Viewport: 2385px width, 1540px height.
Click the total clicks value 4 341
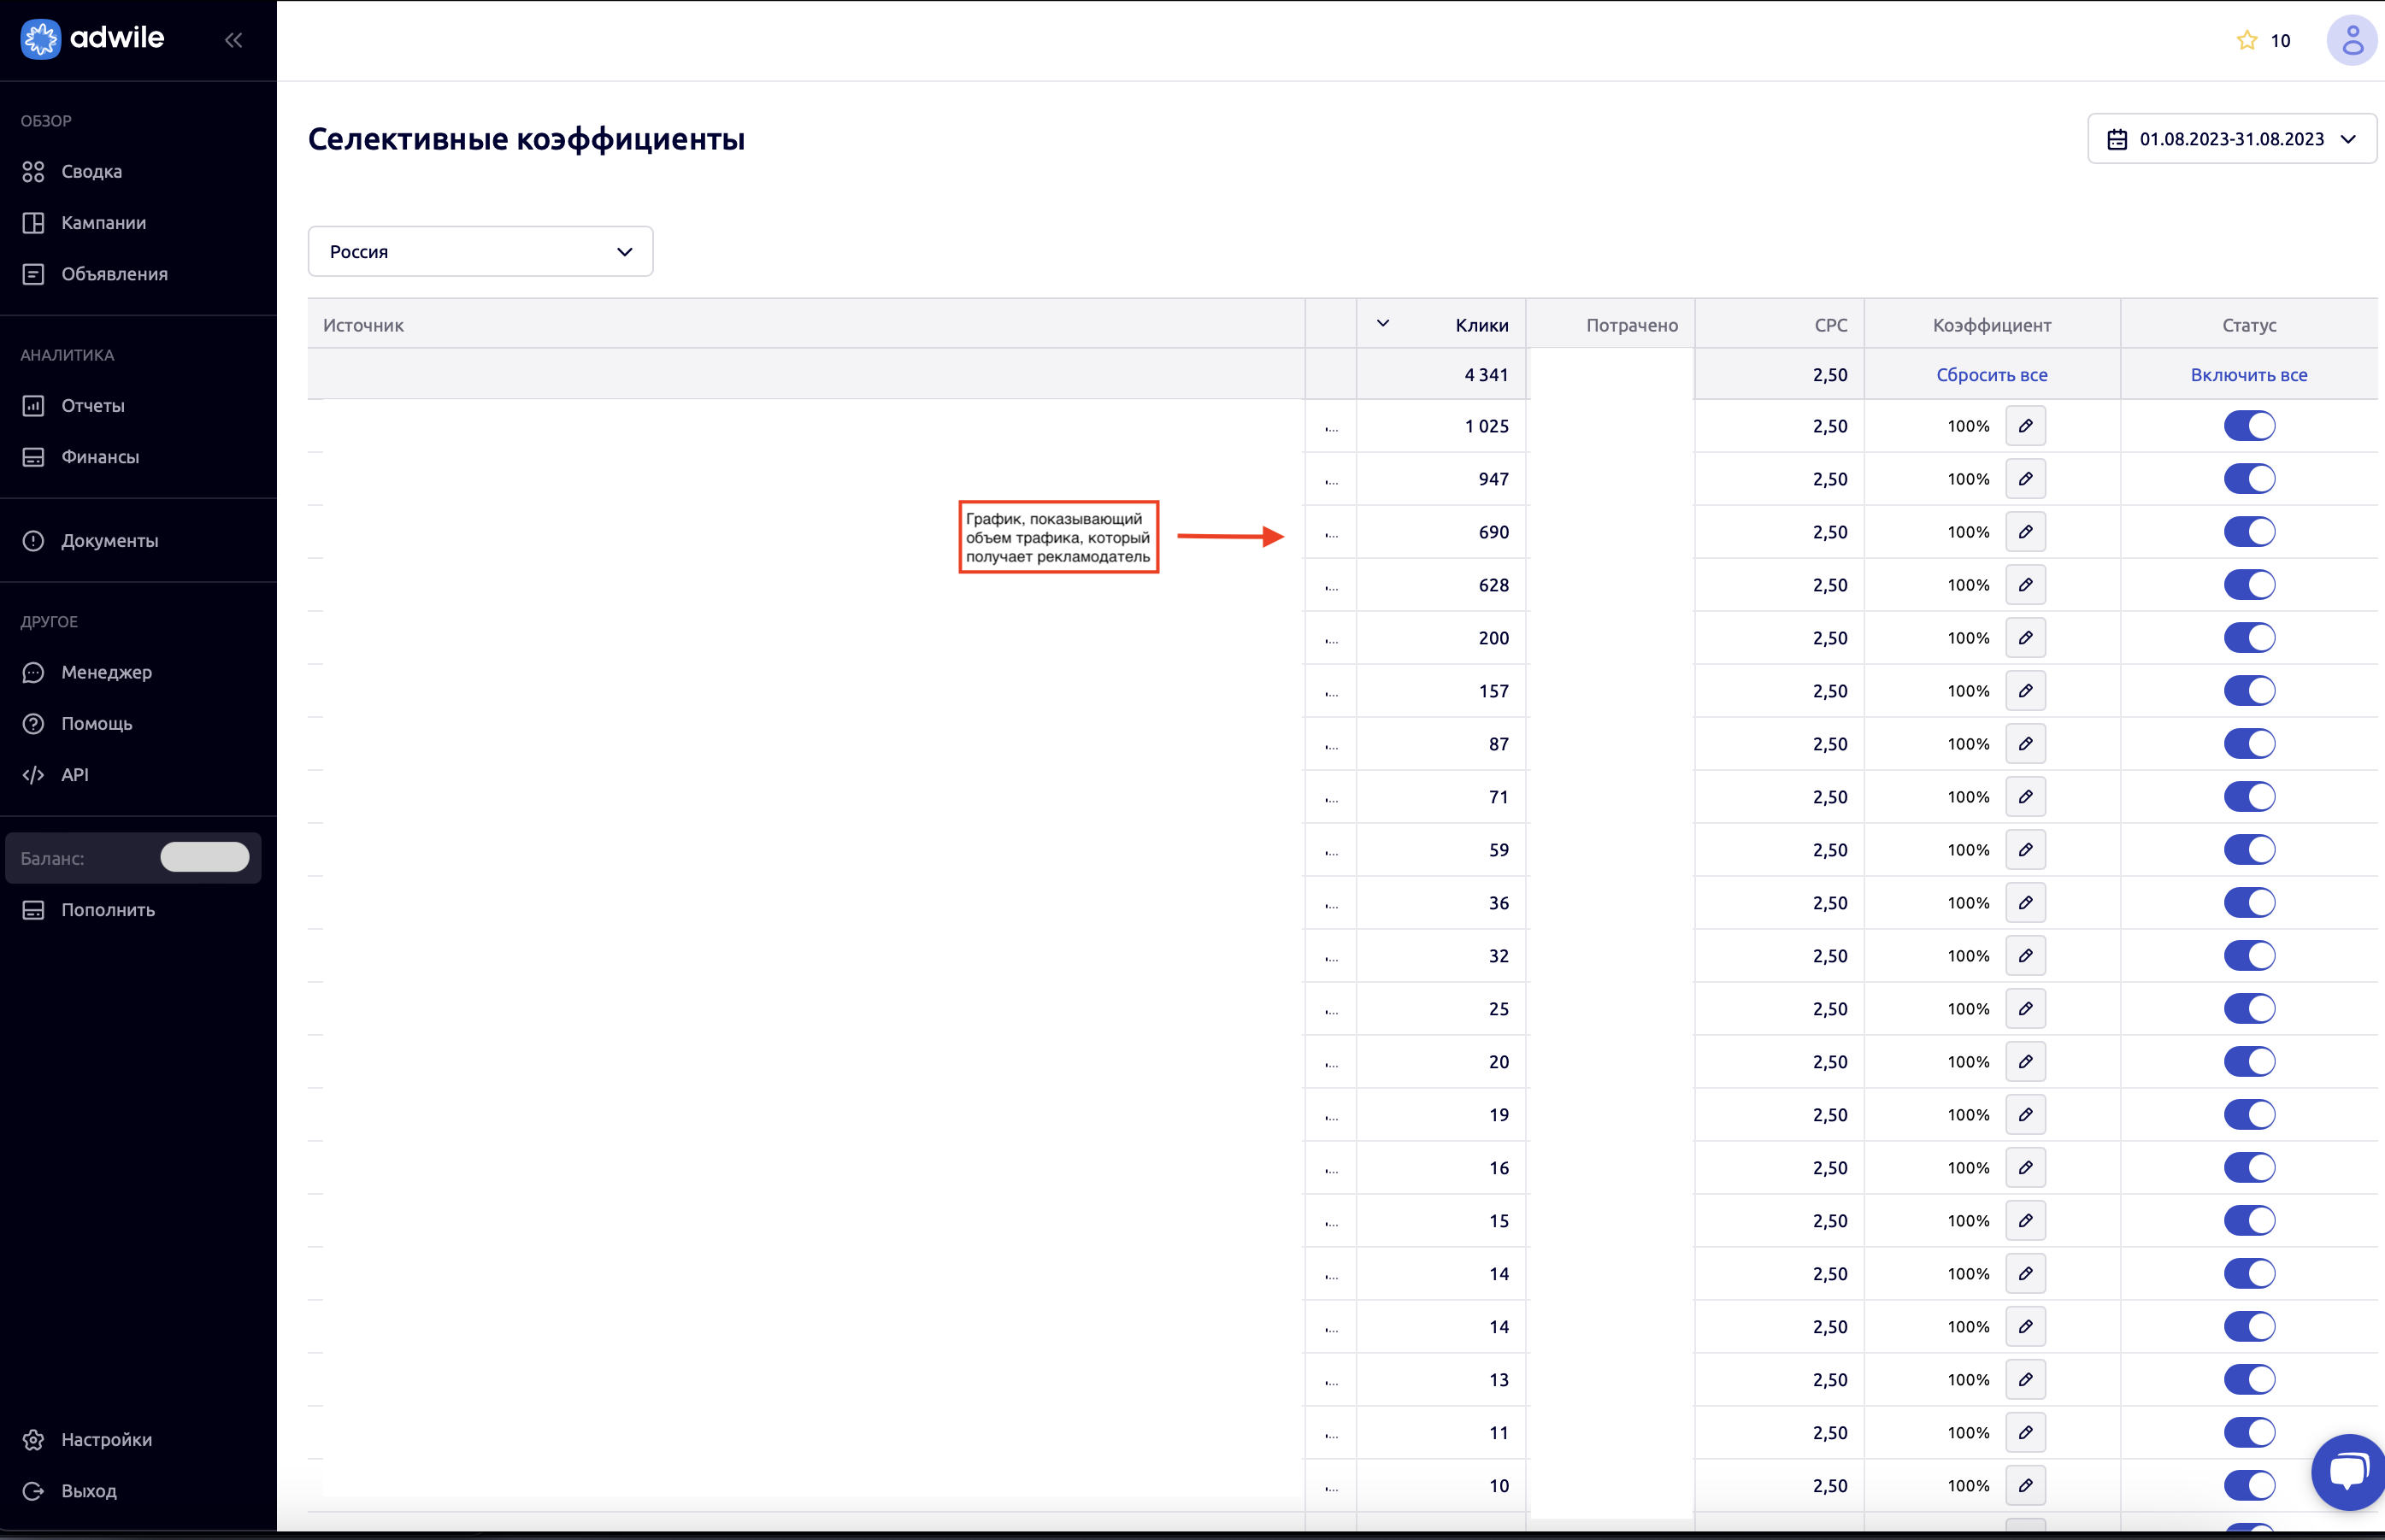coord(1486,375)
